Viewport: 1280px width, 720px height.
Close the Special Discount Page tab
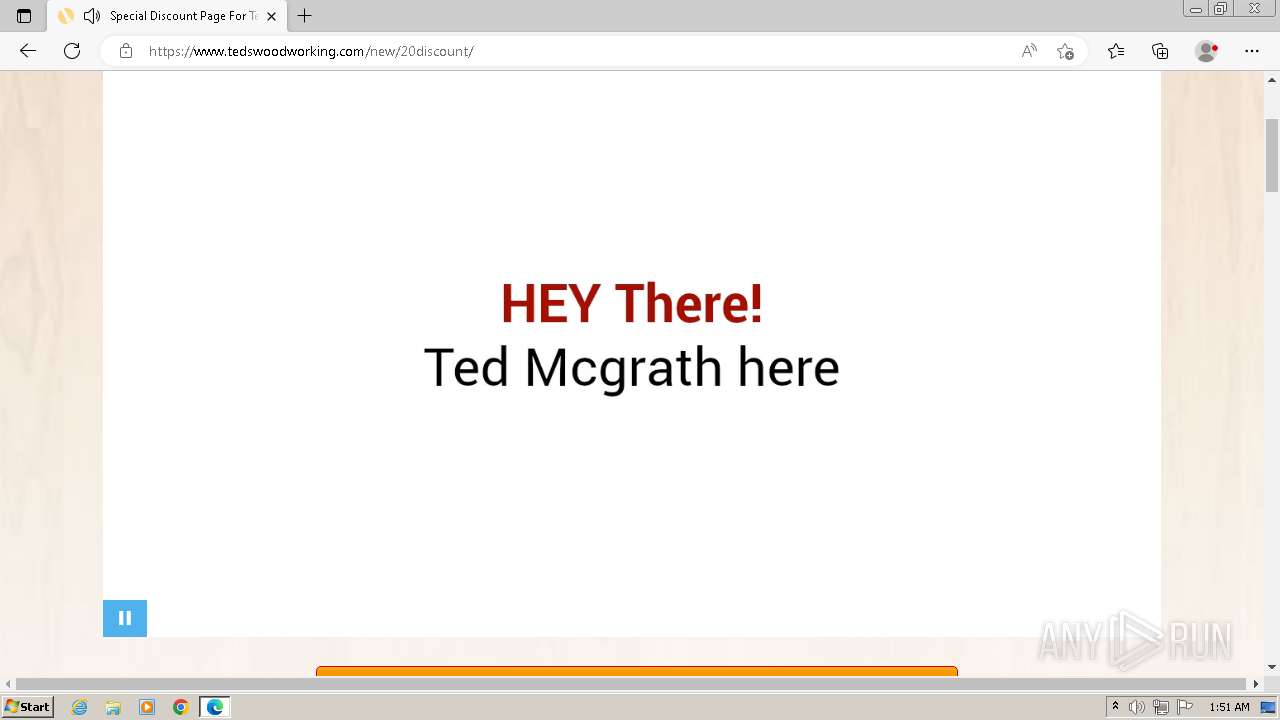[x=271, y=16]
